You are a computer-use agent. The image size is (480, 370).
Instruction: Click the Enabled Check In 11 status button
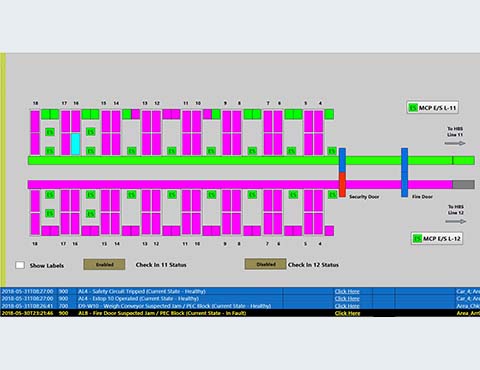click(104, 264)
